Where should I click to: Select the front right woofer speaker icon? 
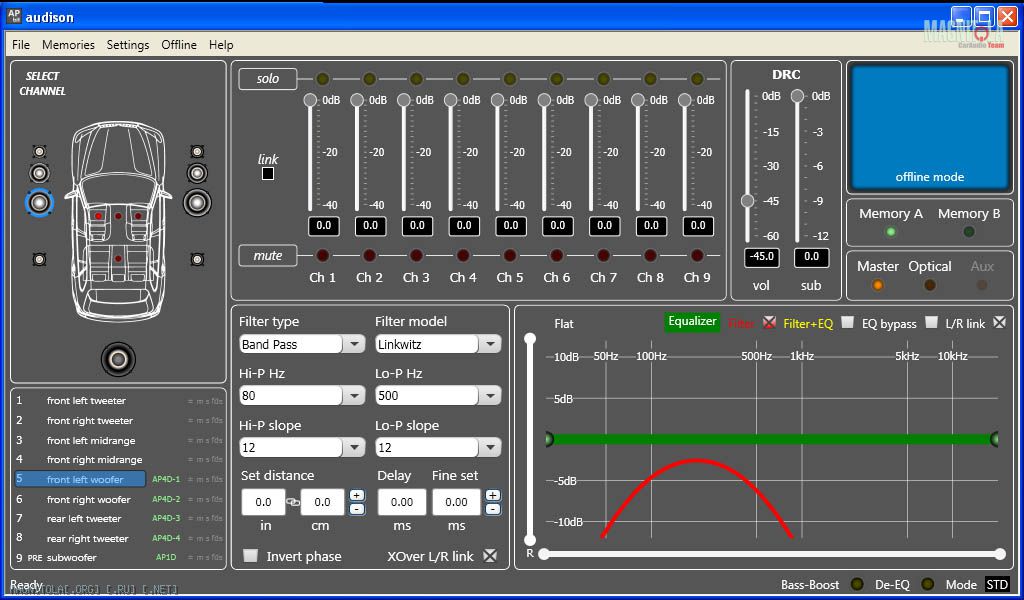click(197, 202)
